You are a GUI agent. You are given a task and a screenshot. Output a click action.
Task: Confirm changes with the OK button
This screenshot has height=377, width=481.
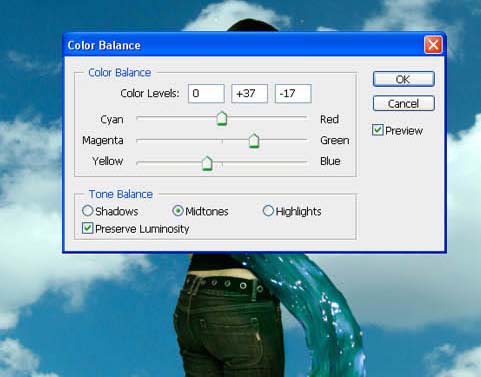404,79
